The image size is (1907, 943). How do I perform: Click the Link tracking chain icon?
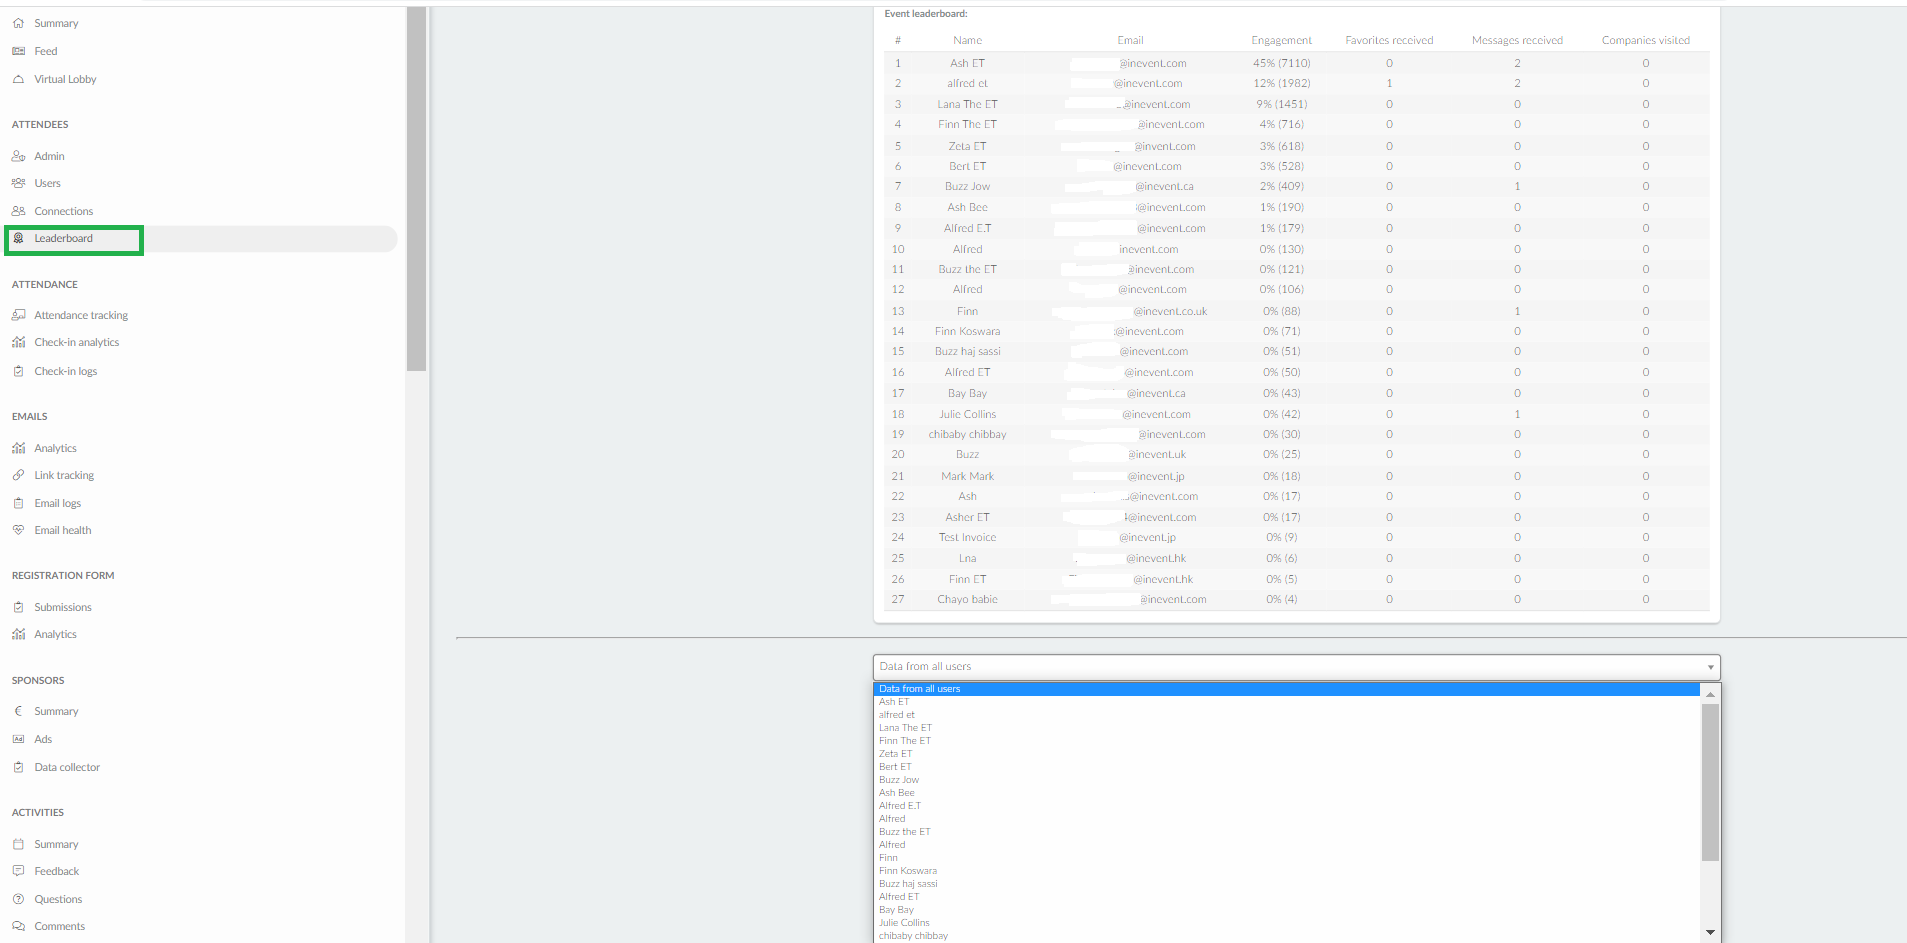click(x=18, y=475)
